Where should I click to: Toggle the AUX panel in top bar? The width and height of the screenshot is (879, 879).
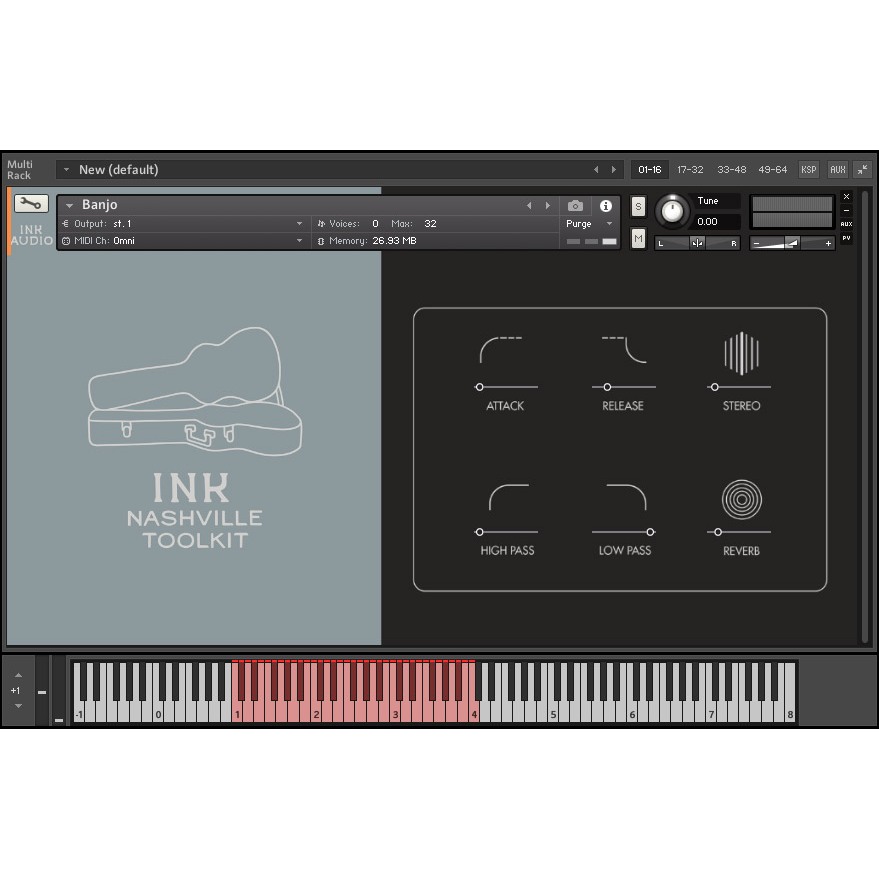tap(838, 169)
